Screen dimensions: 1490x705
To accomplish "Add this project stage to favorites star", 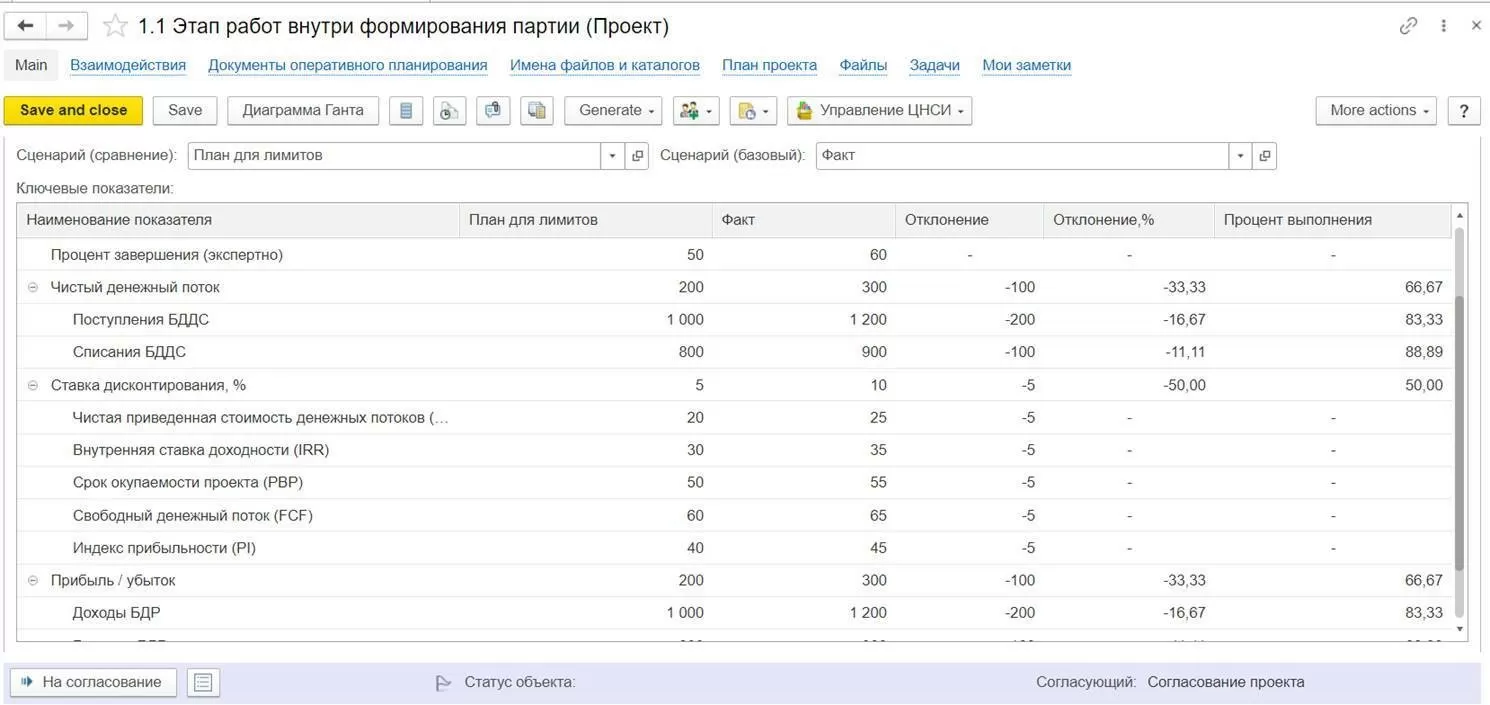I will (x=116, y=27).
